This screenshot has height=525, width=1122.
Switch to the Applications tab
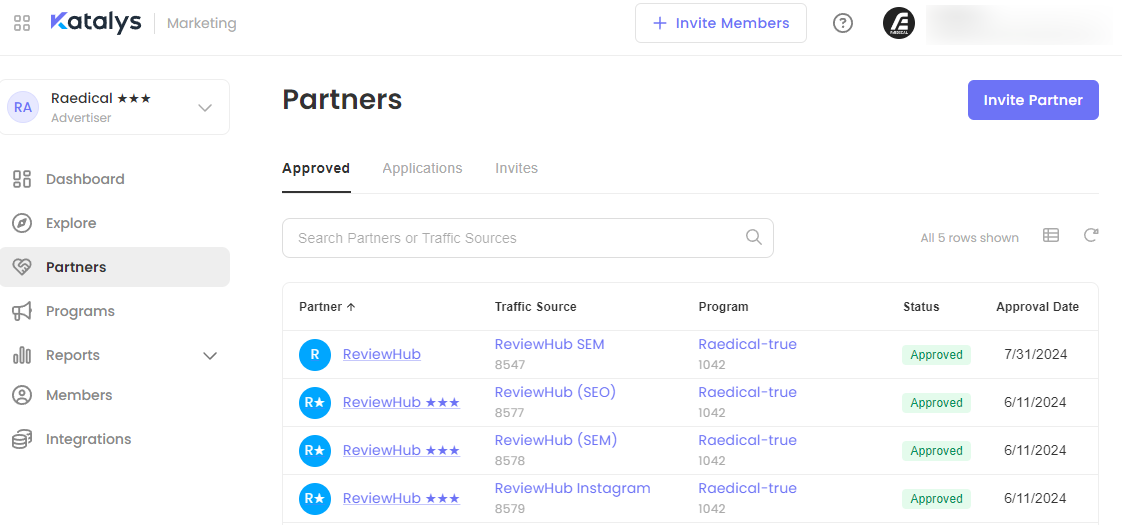[x=422, y=168]
